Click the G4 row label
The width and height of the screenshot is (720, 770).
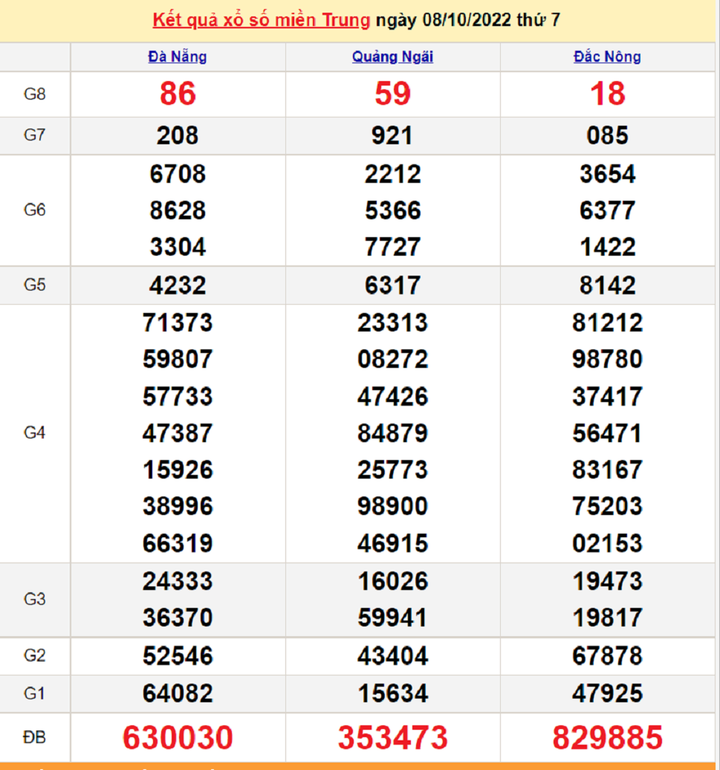coord(35,433)
